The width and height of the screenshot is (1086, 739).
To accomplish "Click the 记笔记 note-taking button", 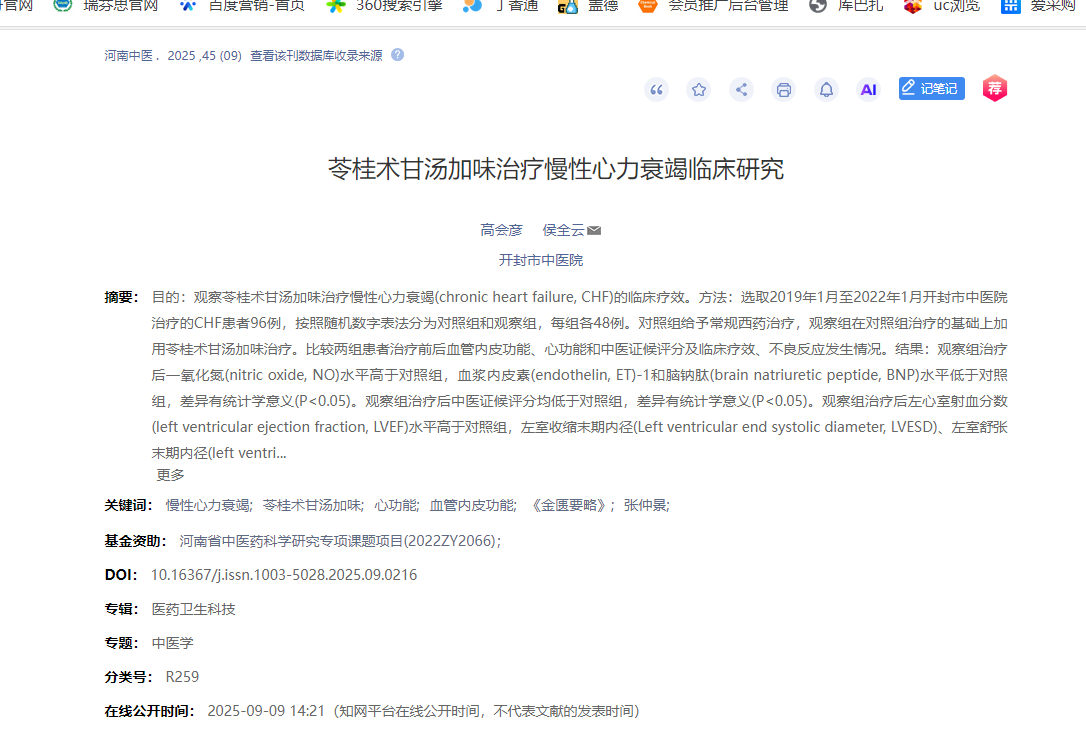I will pos(931,88).
